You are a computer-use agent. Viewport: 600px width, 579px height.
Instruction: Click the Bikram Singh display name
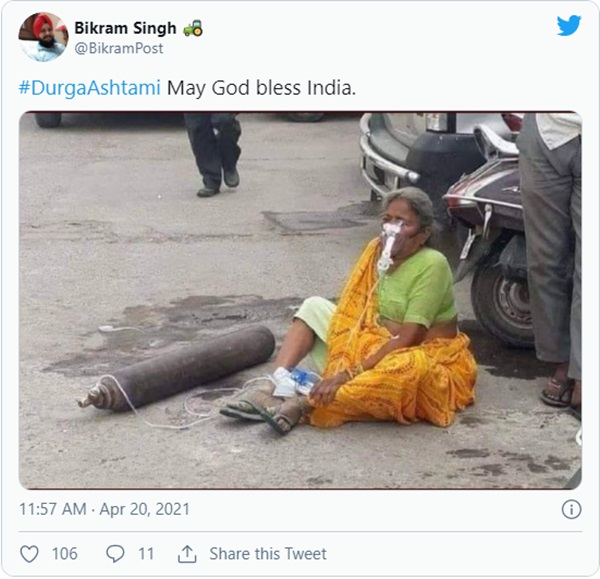tap(125, 28)
